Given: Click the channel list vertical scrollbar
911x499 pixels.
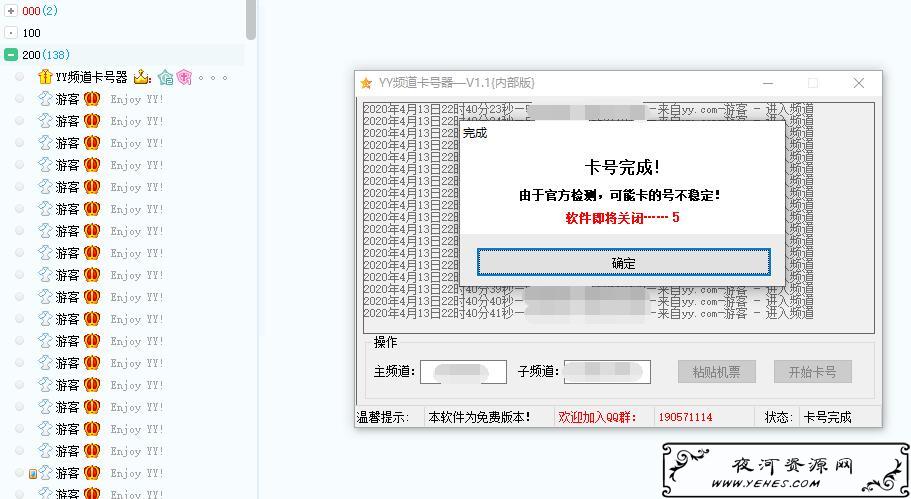Looking at the screenshot, I should point(250,20).
